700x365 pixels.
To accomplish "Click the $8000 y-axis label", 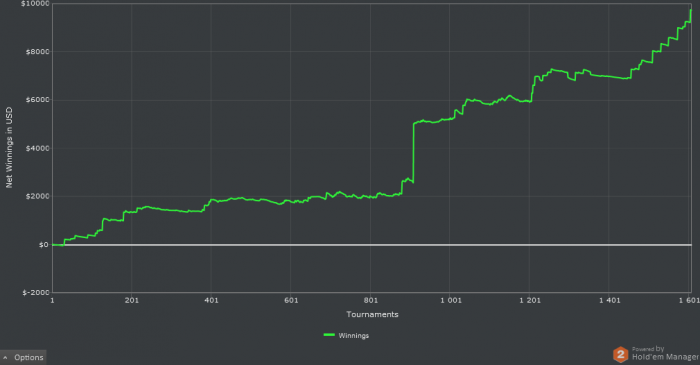I will point(38,52).
